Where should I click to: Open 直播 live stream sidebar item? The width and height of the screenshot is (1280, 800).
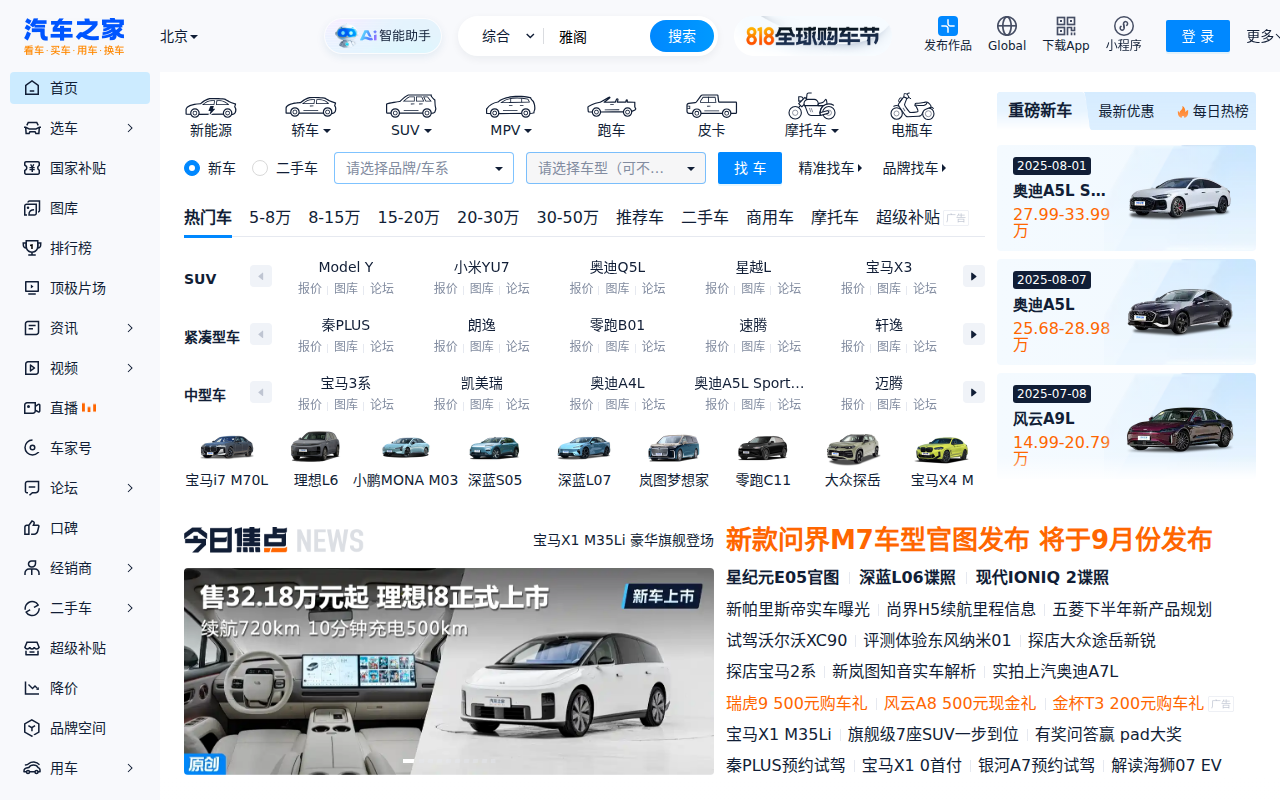[x=80, y=408]
